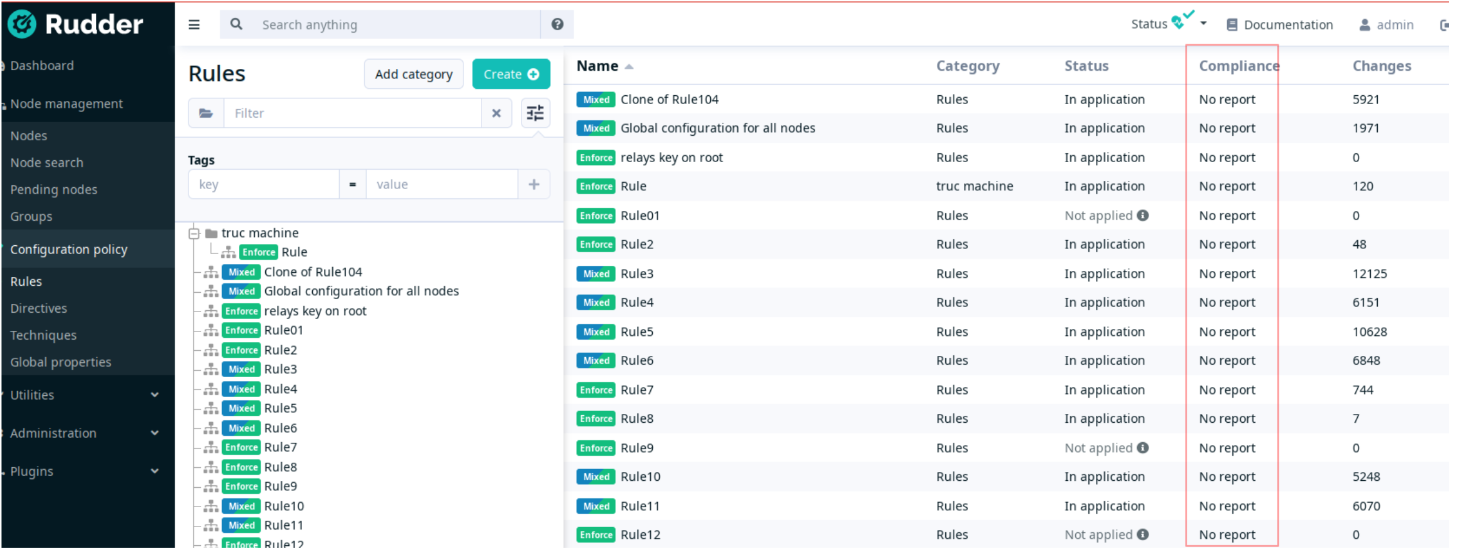This screenshot has width=1466, height=558.
Task: Open Directives in the sidebar
Action: [39, 308]
